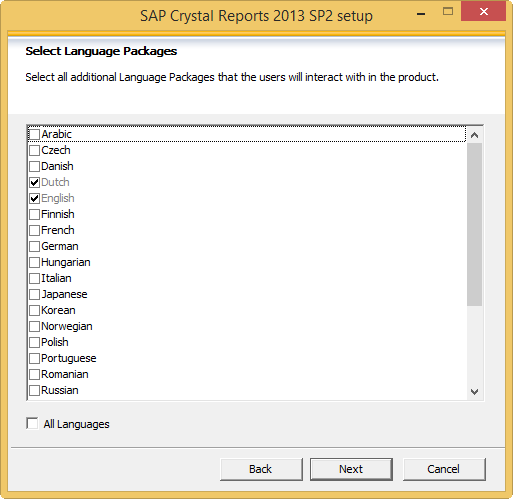Check the German language package
The height and width of the screenshot is (499, 513).
pos(34,246)
